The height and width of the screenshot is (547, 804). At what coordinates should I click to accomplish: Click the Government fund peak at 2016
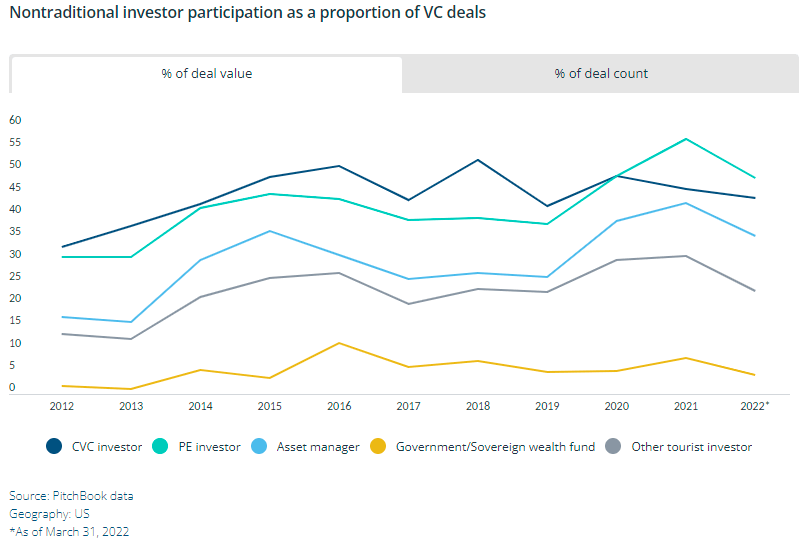pyautogui.click(x=339, y=343)
